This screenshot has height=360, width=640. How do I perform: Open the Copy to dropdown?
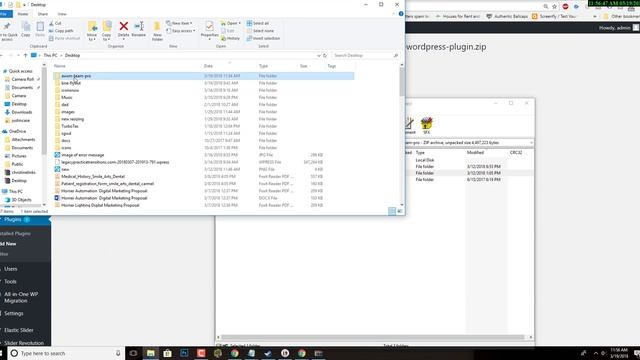[107, 37]
